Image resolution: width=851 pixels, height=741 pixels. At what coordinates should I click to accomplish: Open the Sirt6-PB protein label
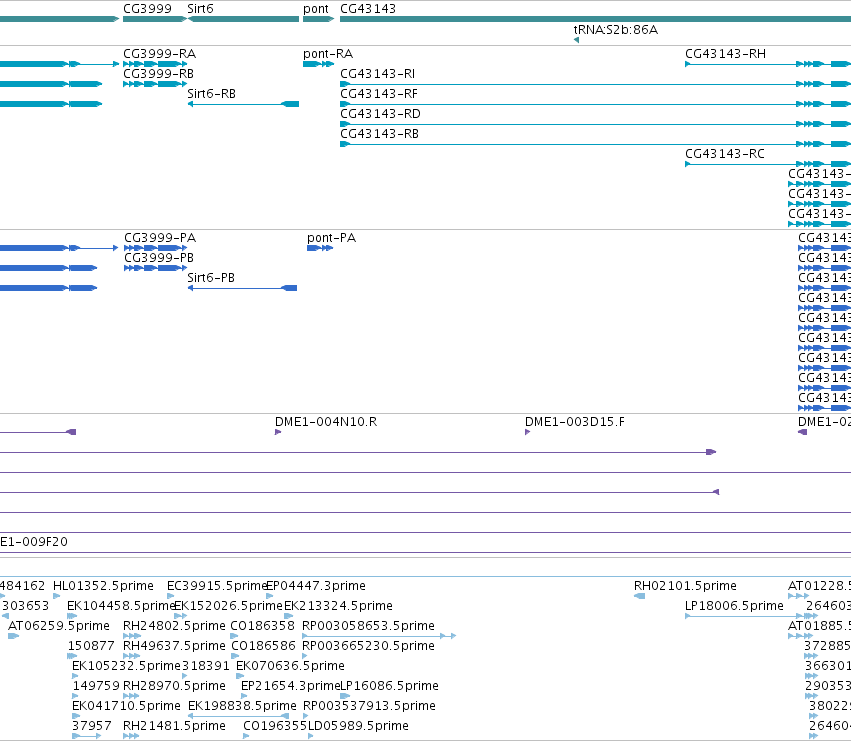(211, 278)
